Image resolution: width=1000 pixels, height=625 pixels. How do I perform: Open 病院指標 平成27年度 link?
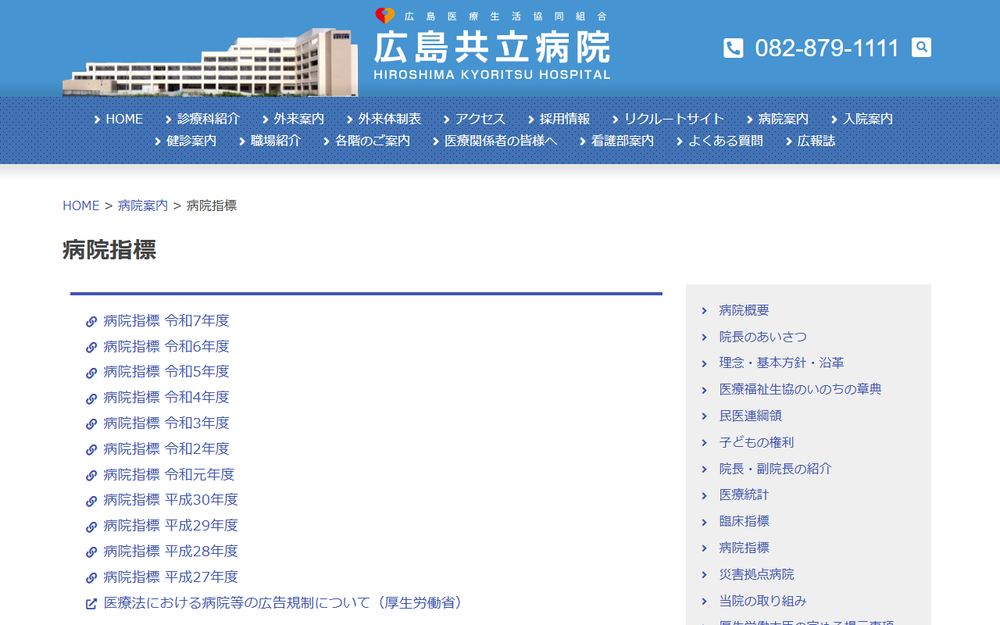pyautogui.click(x=171, y=577)
